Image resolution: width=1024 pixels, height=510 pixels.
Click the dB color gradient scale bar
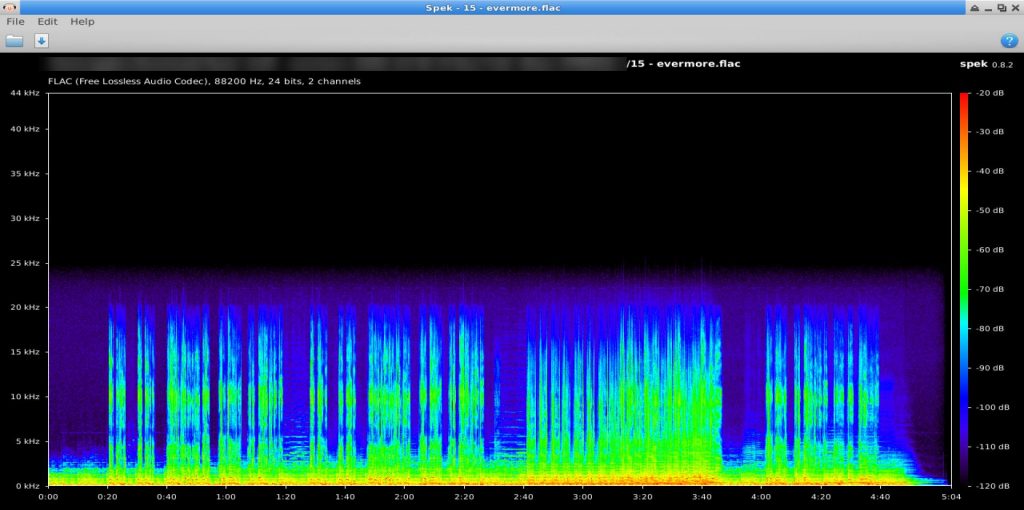tap(964, 289)
